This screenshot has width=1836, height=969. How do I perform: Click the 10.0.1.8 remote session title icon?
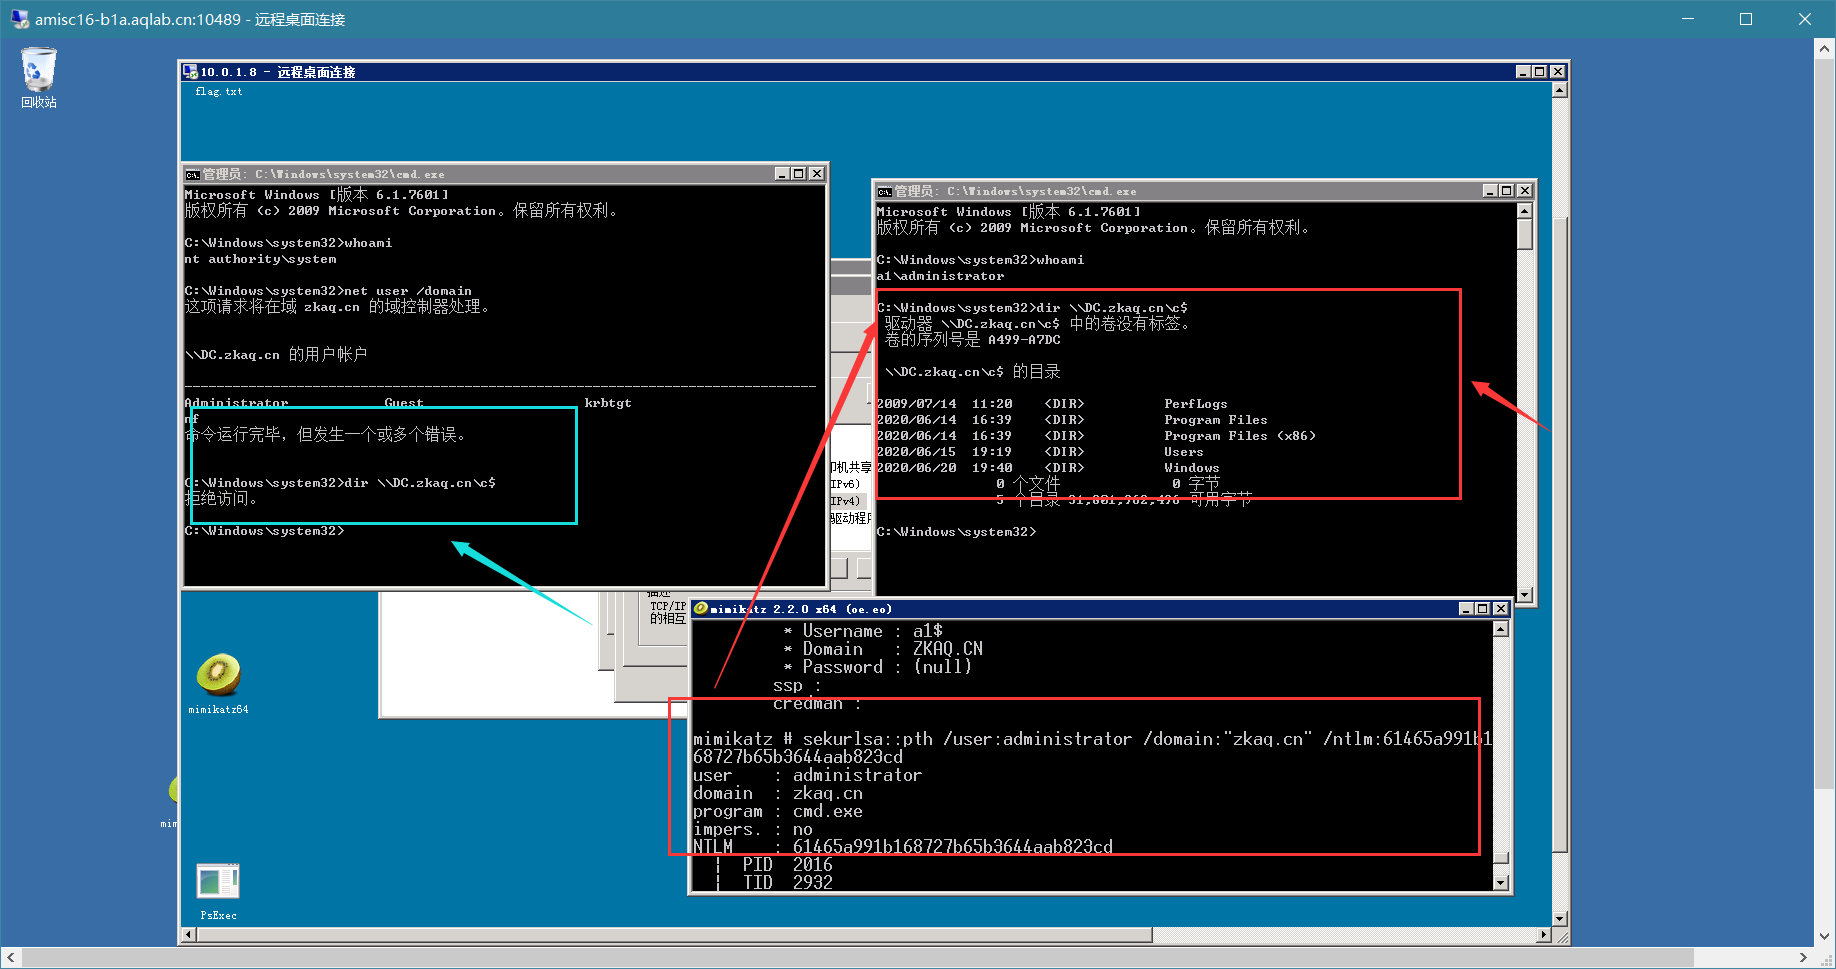[190, 72]
